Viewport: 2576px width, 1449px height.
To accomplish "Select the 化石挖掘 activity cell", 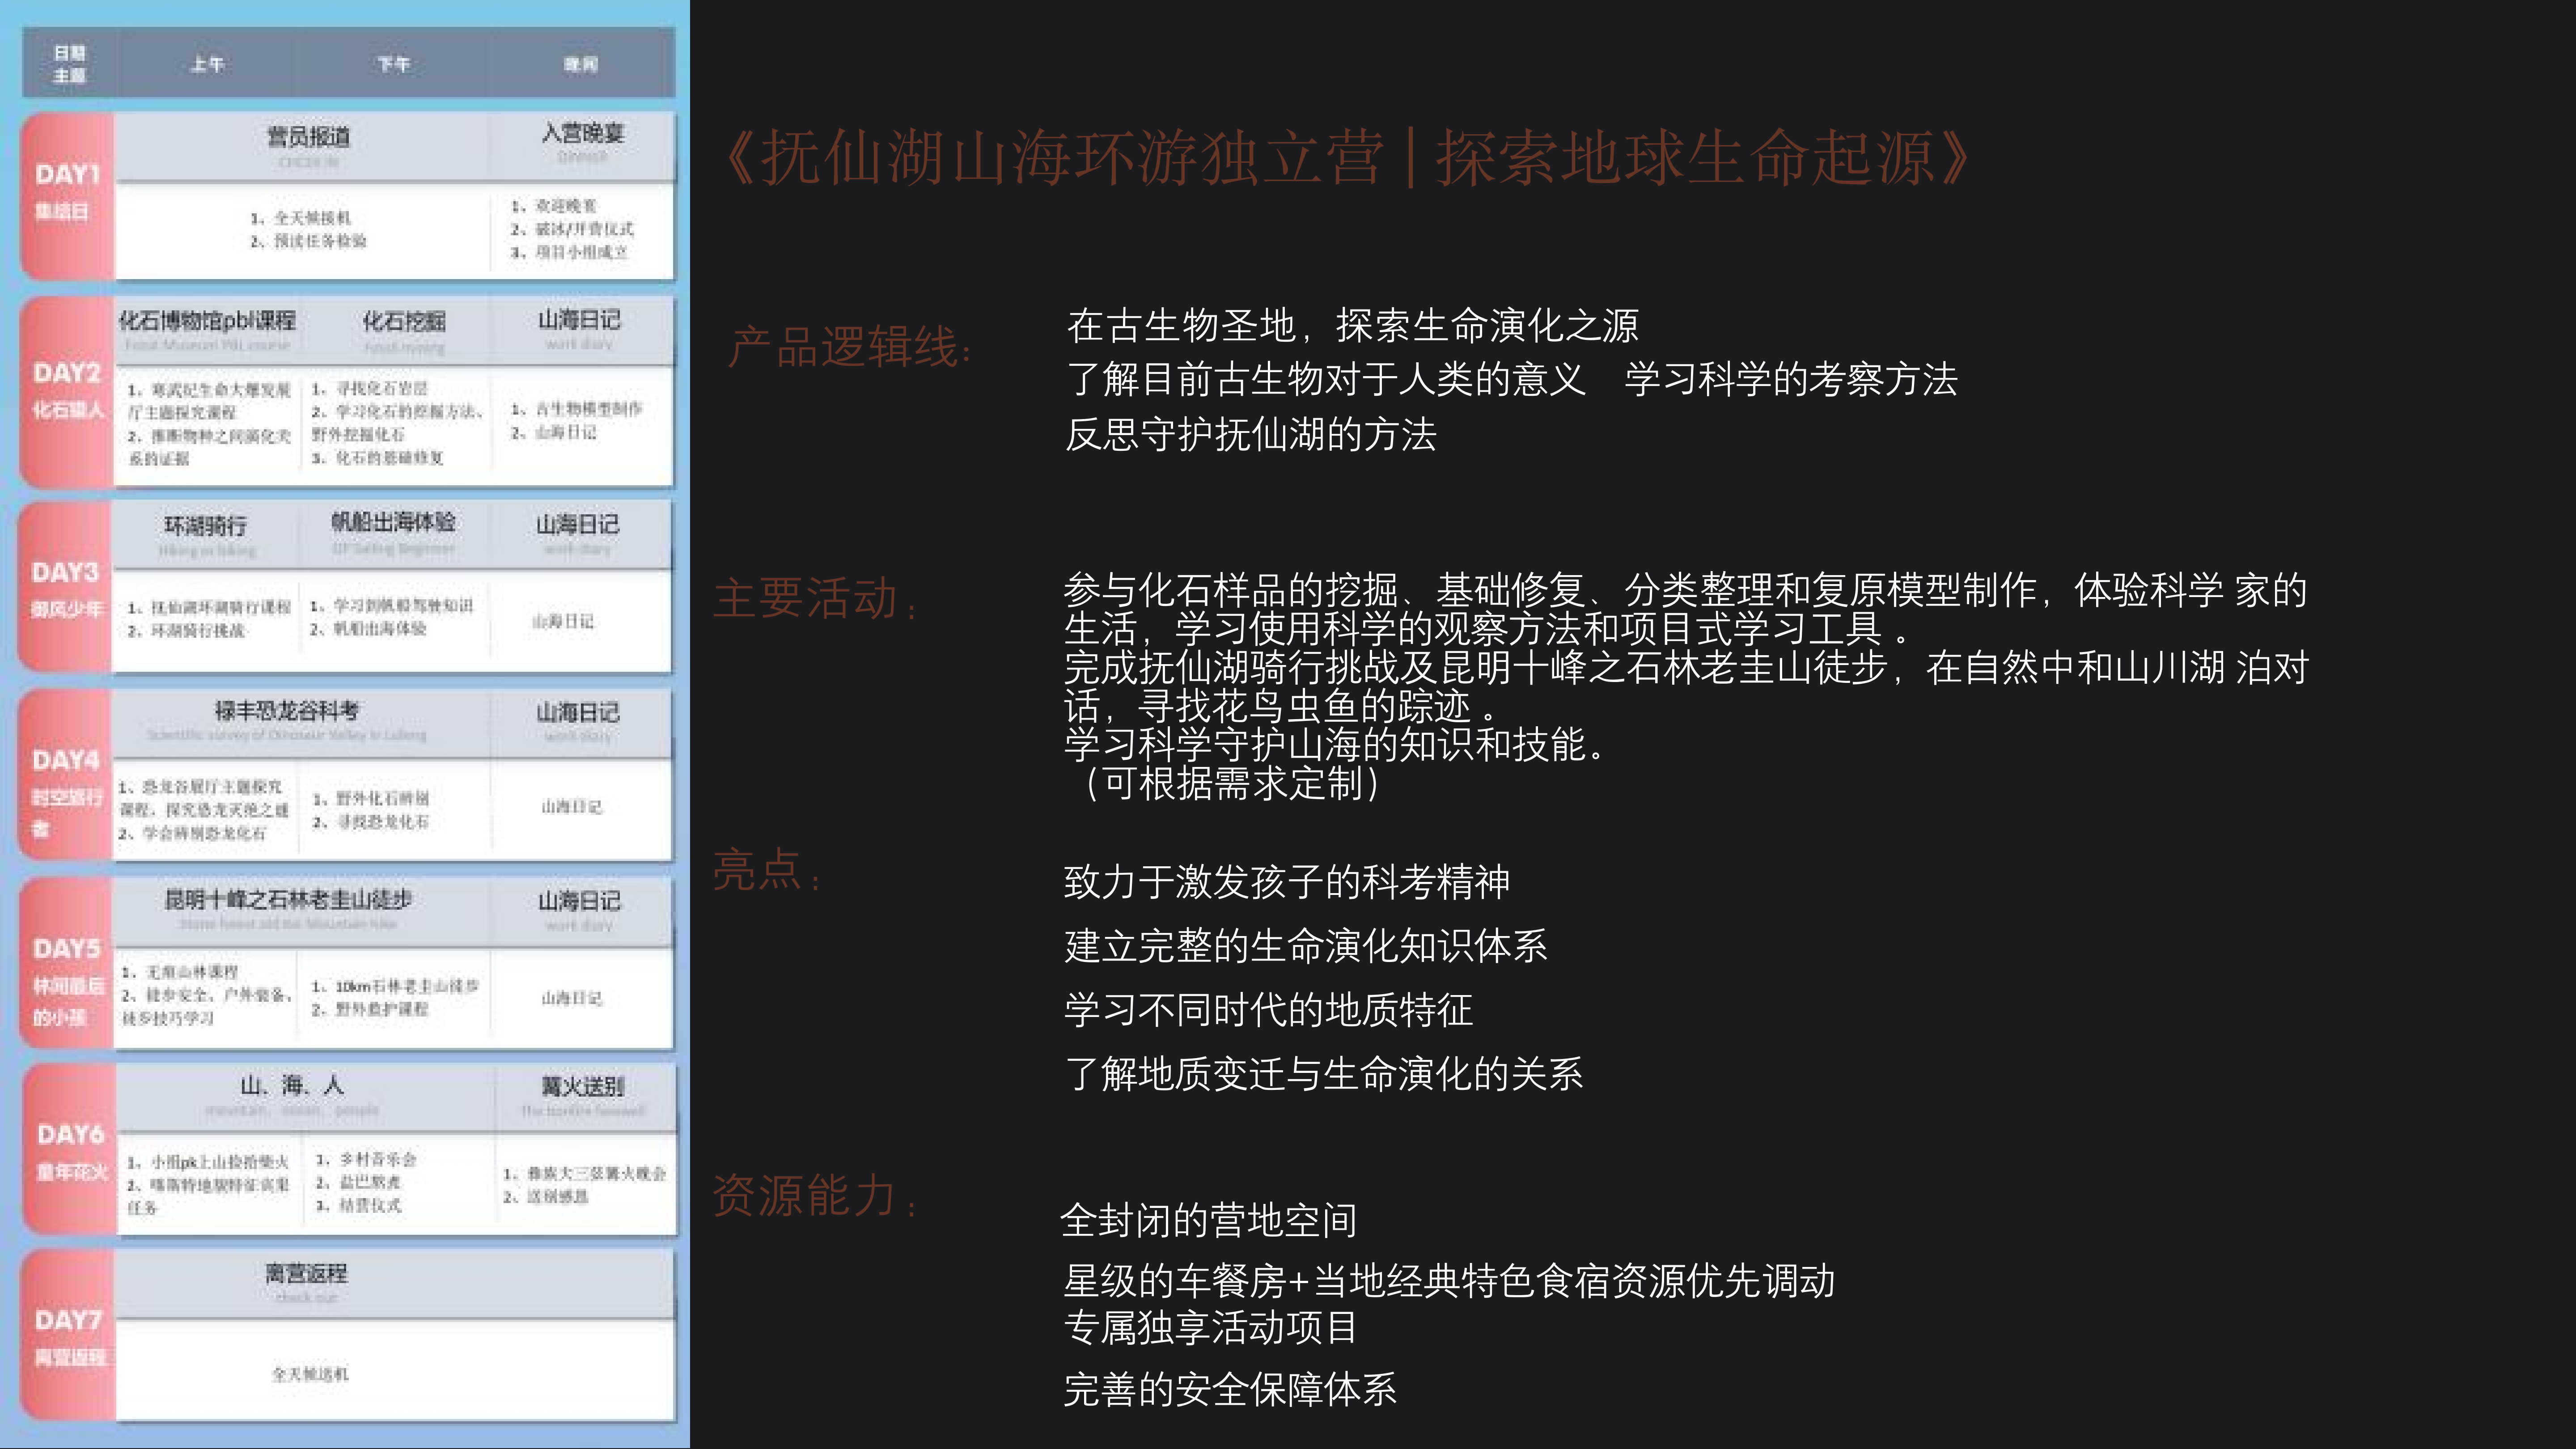I will [x=403, y=322].
